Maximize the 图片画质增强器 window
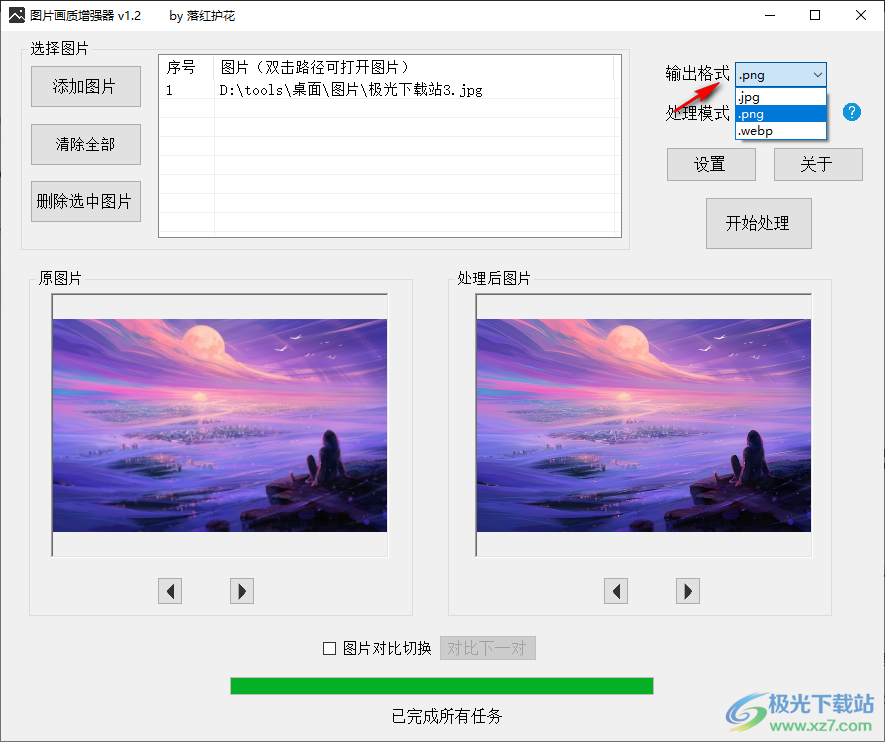Viewport: 885px width, 742px height. click(815, 15)
